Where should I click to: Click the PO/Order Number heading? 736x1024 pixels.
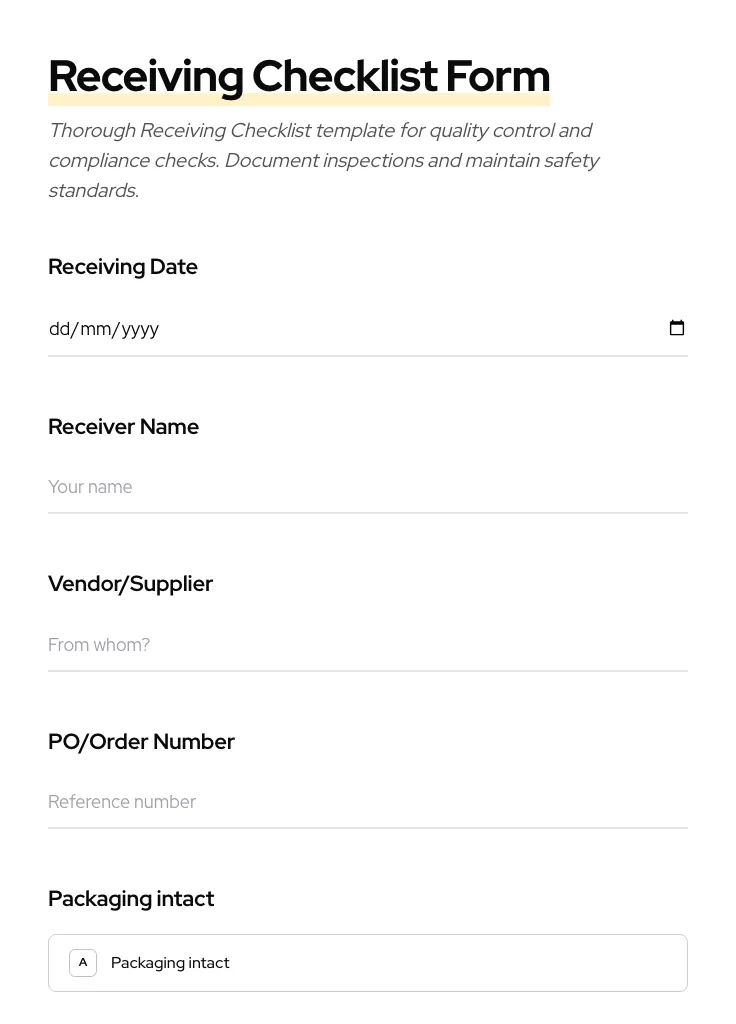[141, 741]
